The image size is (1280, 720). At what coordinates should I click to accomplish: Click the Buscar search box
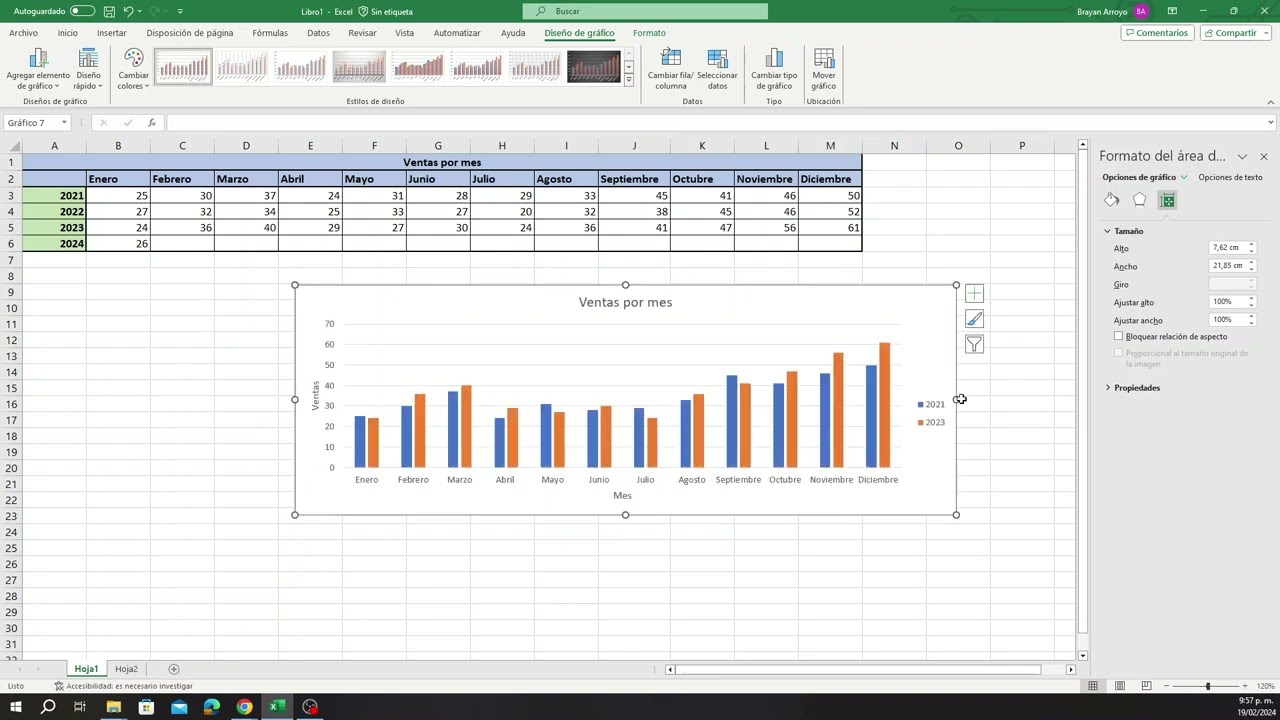coord(645,11)
